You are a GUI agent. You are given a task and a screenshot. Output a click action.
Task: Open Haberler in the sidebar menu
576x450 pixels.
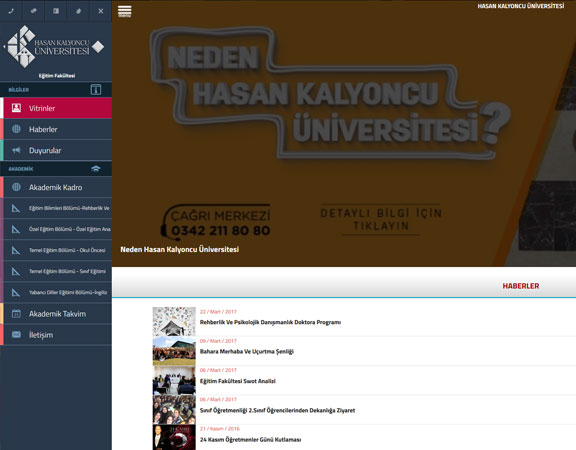pos(56,129)
